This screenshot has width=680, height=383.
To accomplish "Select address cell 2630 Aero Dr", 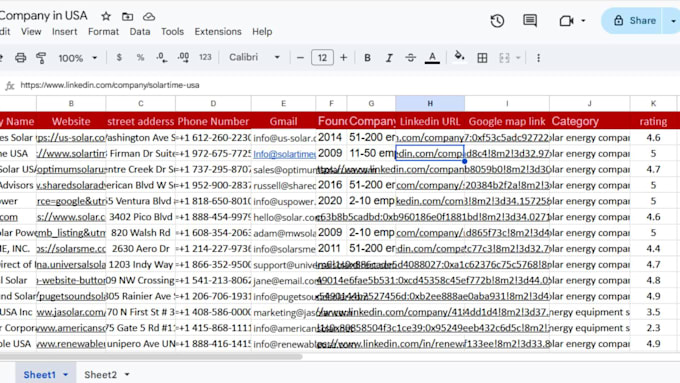I will coord(141,249).
